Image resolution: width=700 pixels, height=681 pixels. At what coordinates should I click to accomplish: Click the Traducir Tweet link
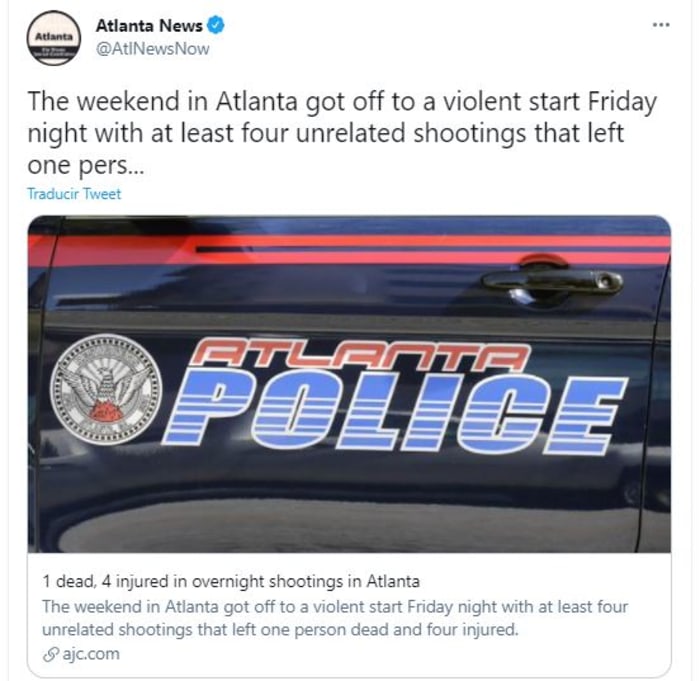[x=74, y=194]
